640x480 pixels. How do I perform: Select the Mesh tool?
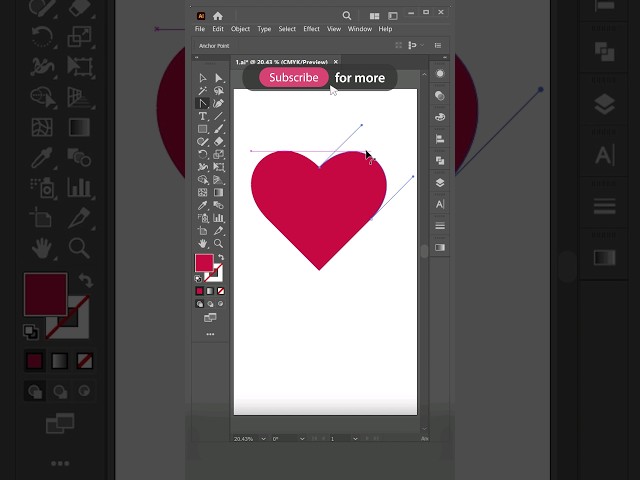(202, 192)
